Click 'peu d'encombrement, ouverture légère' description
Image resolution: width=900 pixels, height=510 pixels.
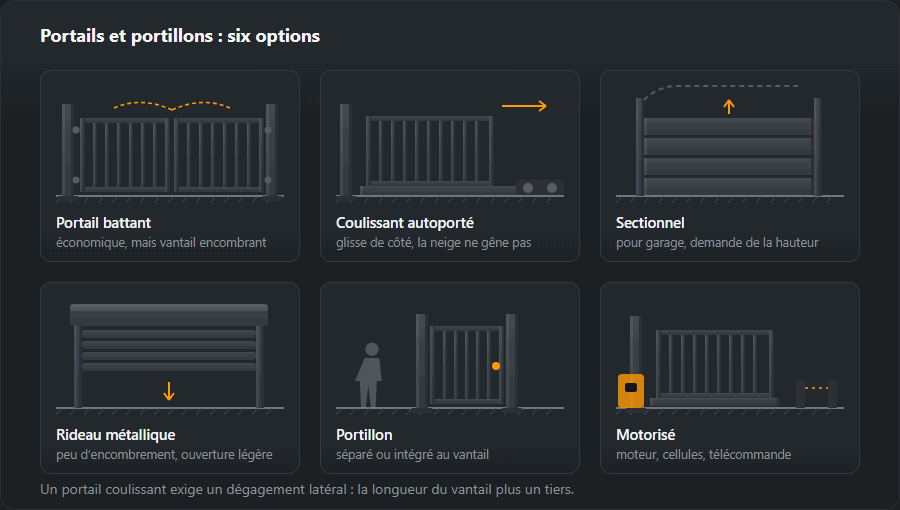[164, 455]
